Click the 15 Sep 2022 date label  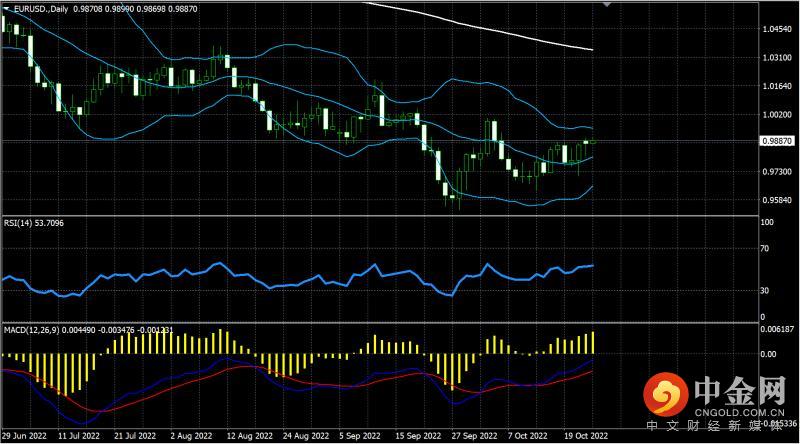point(418,436)
